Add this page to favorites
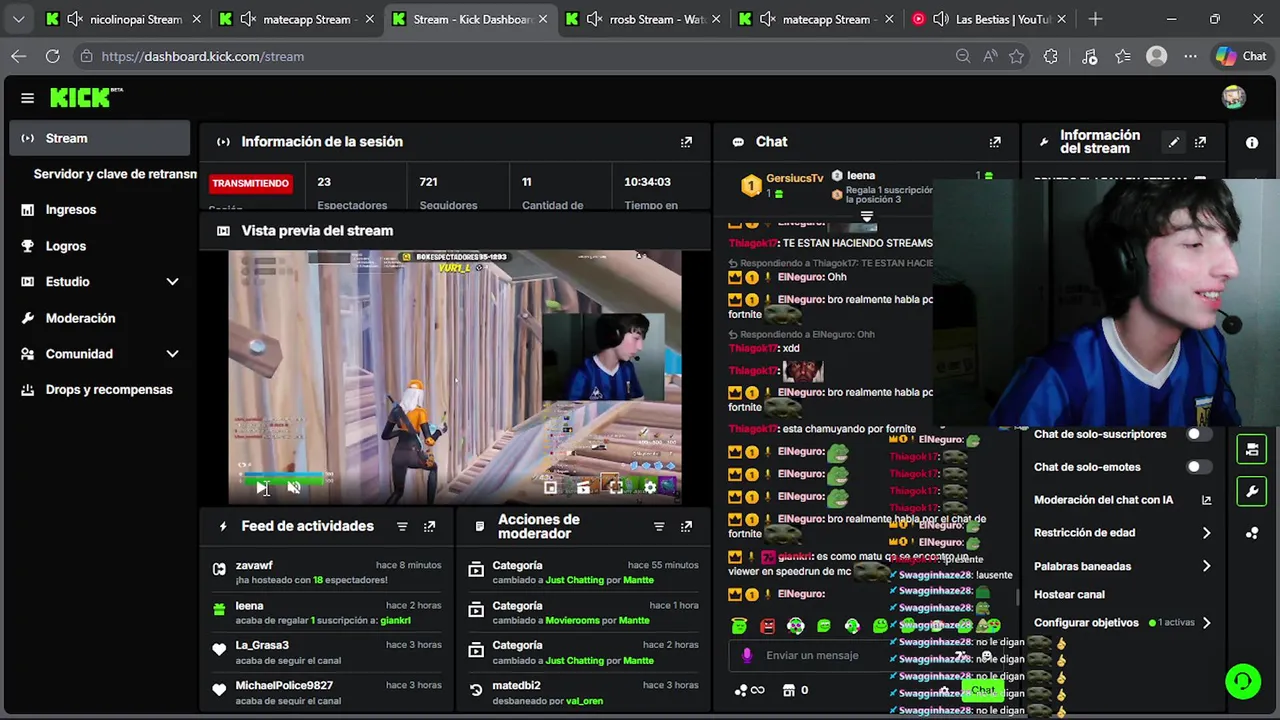Image resolution: width=1280 pixels, height=720 pixels. pos(1017,56)
